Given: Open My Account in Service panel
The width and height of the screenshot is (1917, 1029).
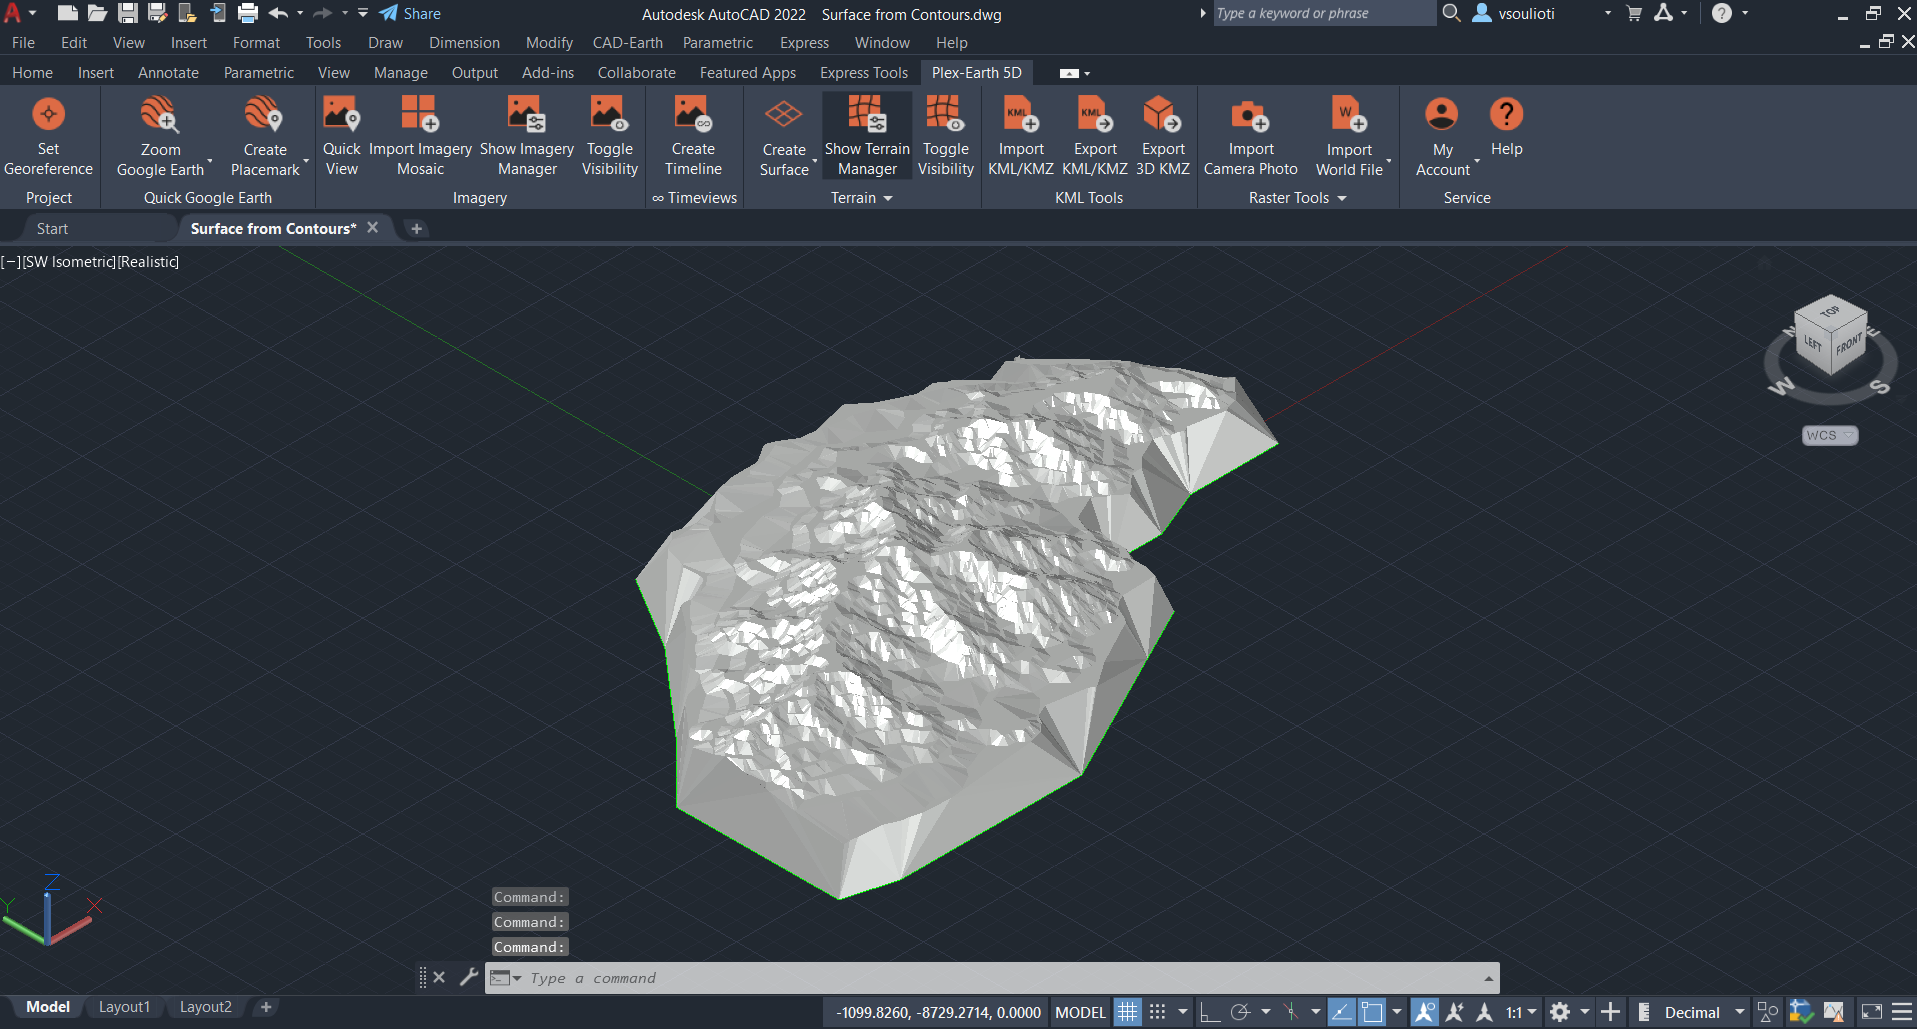Looking at the screenshot, I should pos(1442,137).
